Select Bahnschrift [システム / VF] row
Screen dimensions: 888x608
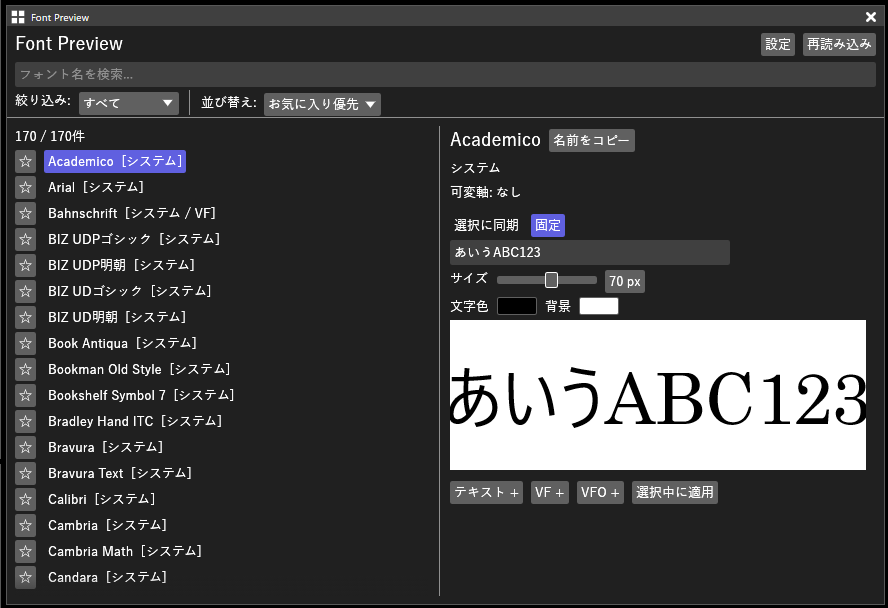click(132, 213)
